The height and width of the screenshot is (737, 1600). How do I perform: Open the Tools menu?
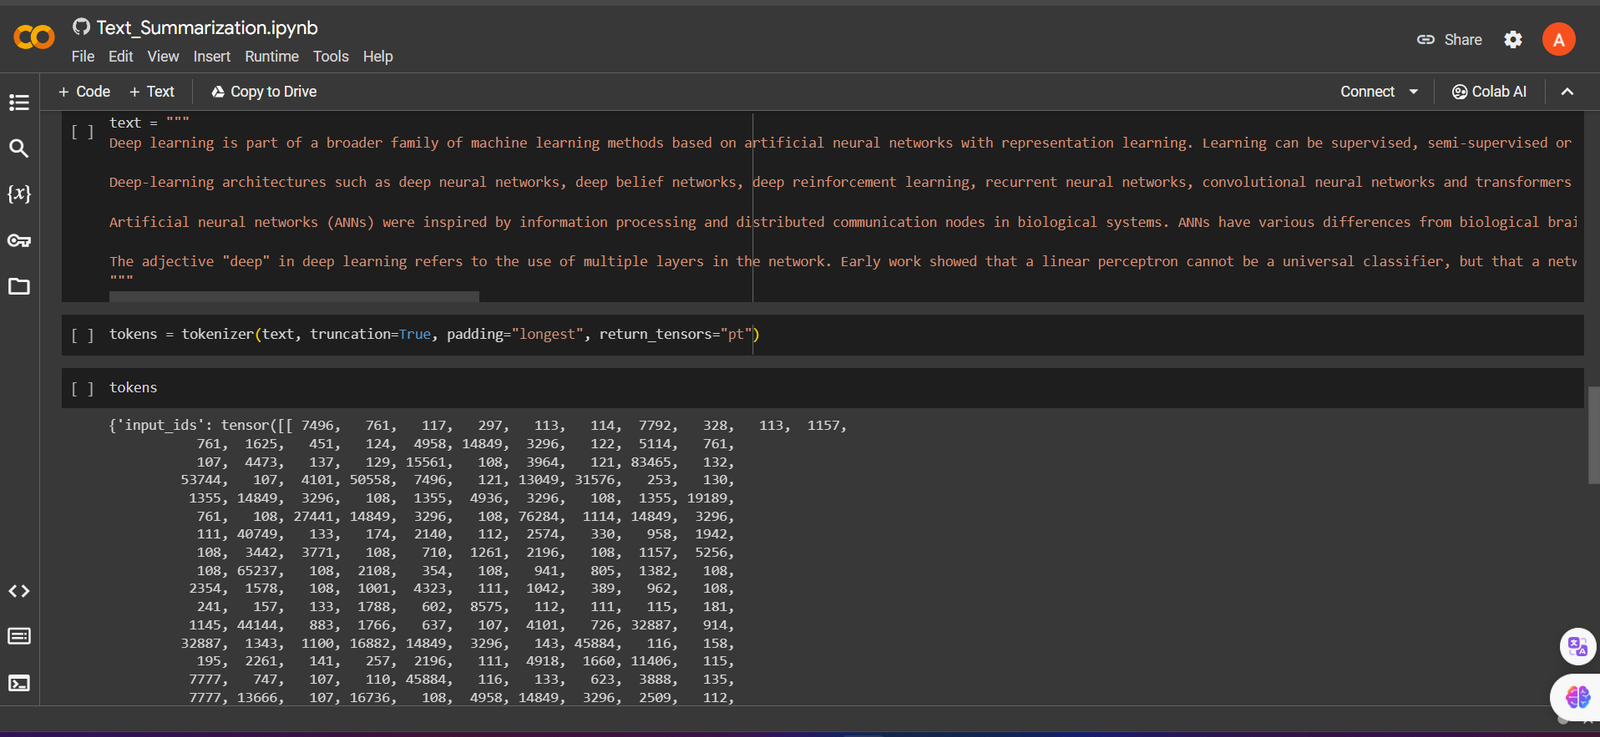point(331,56)
